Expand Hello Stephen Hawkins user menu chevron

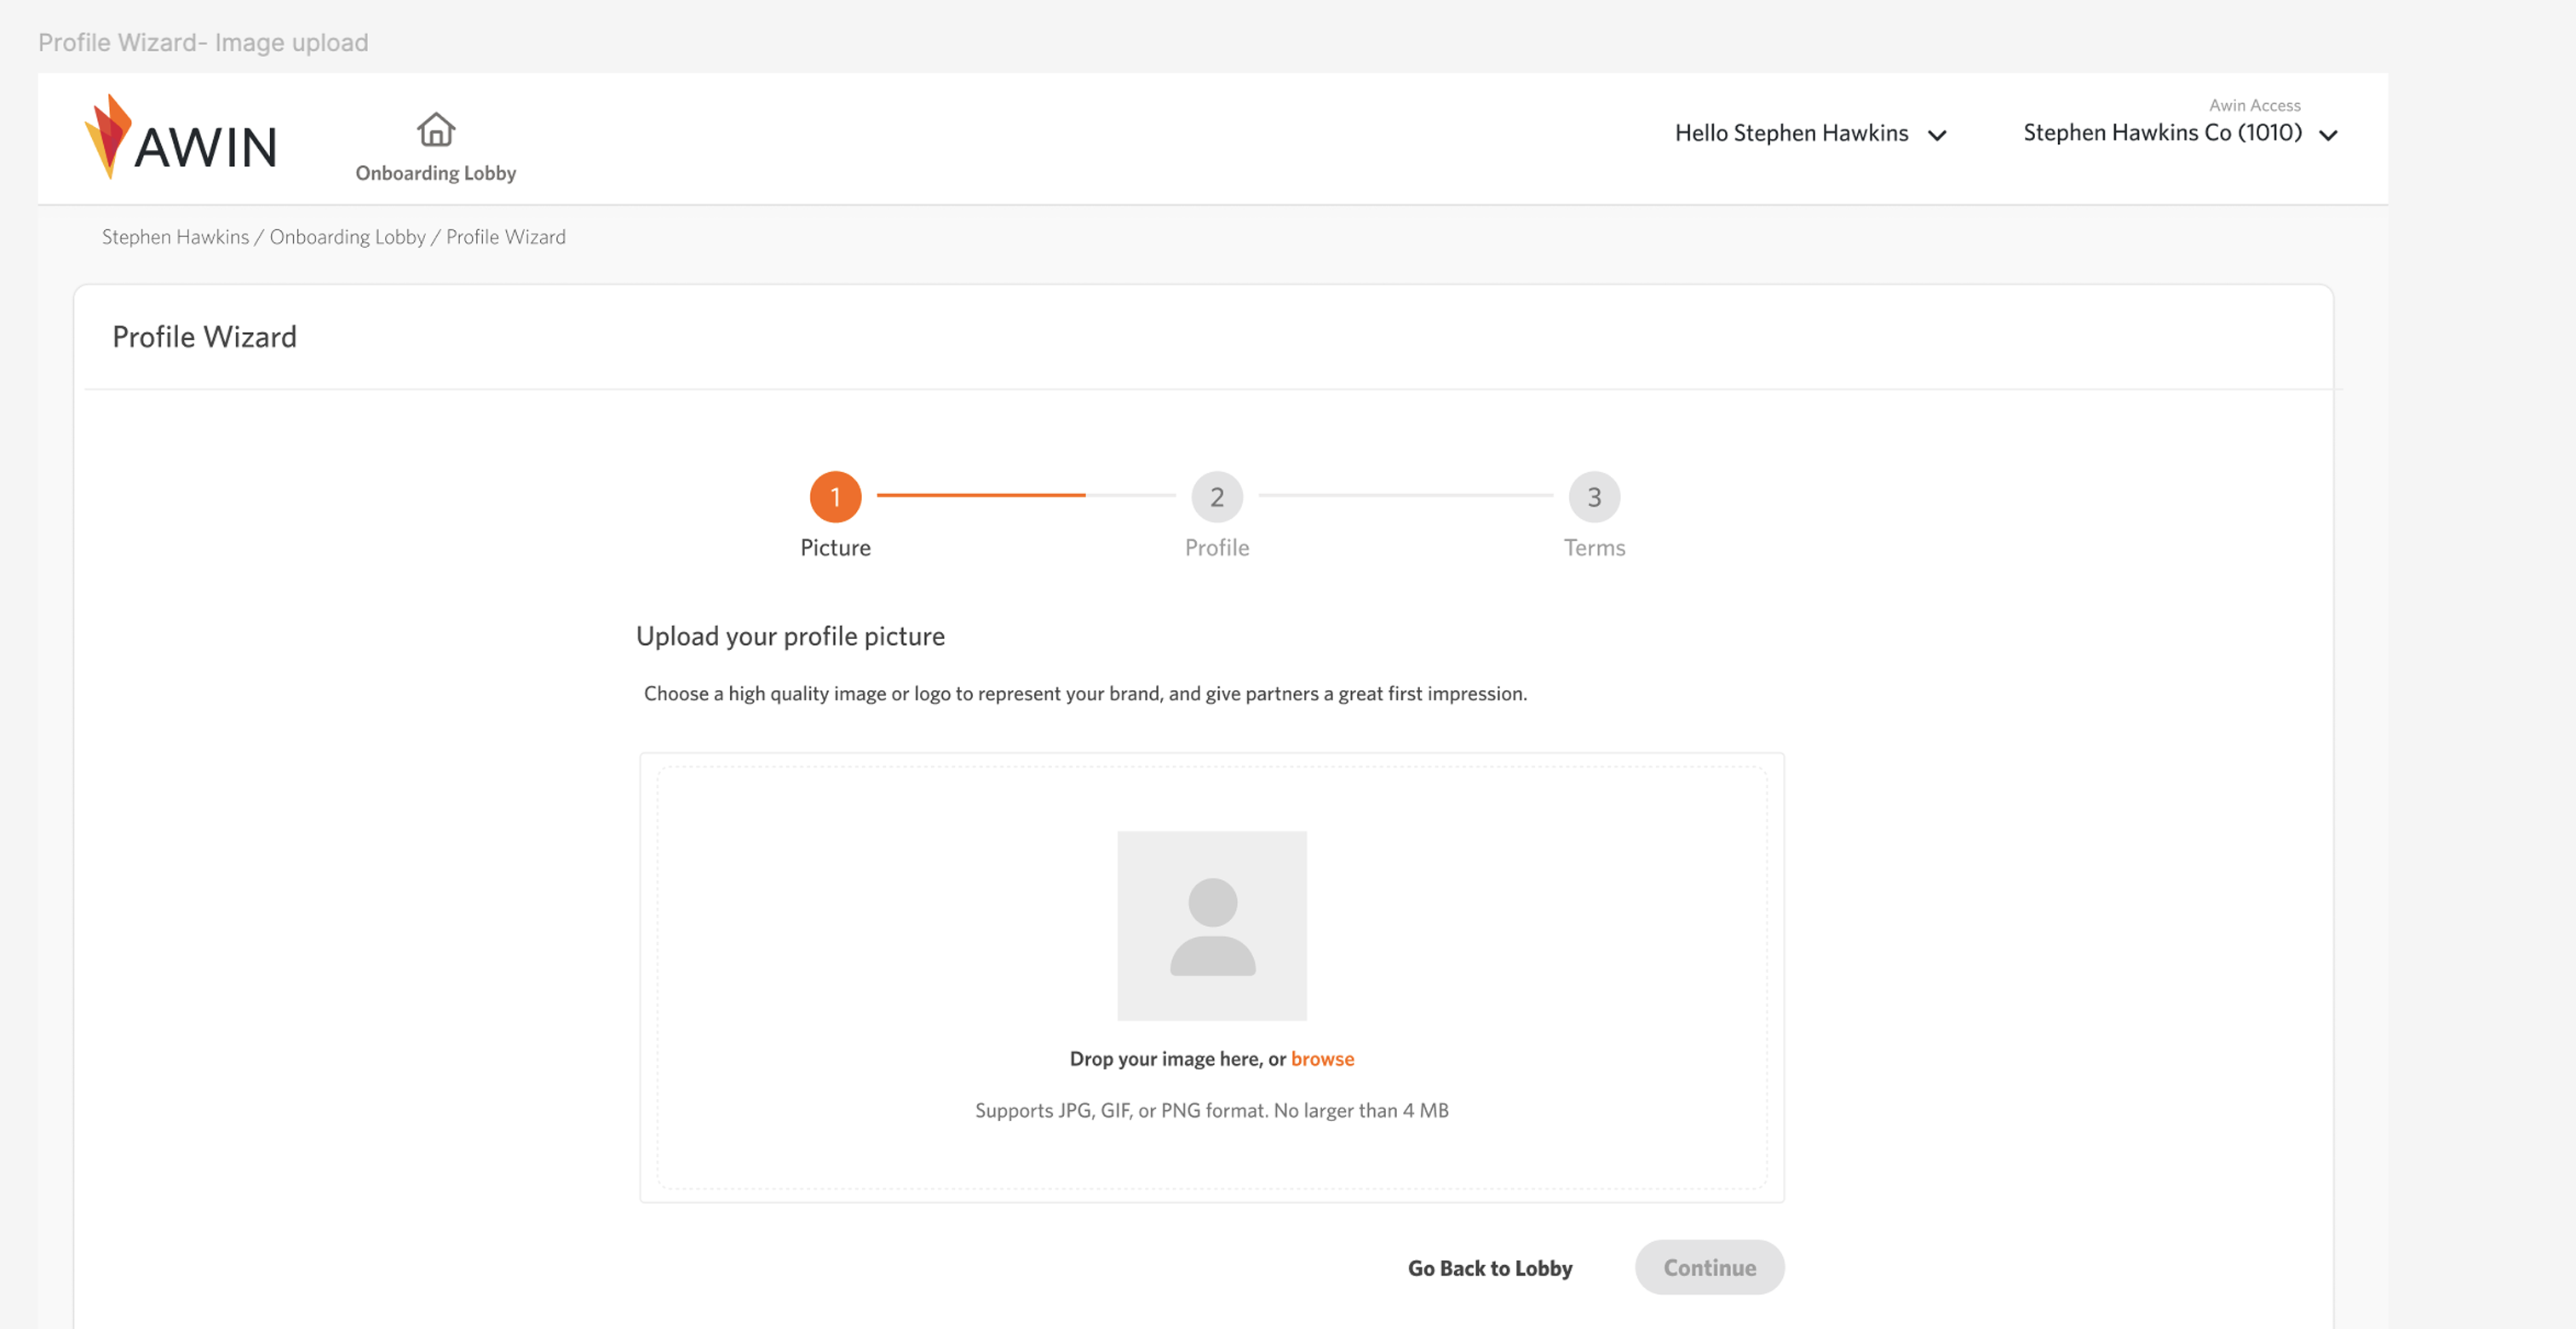click(1937, 136)
